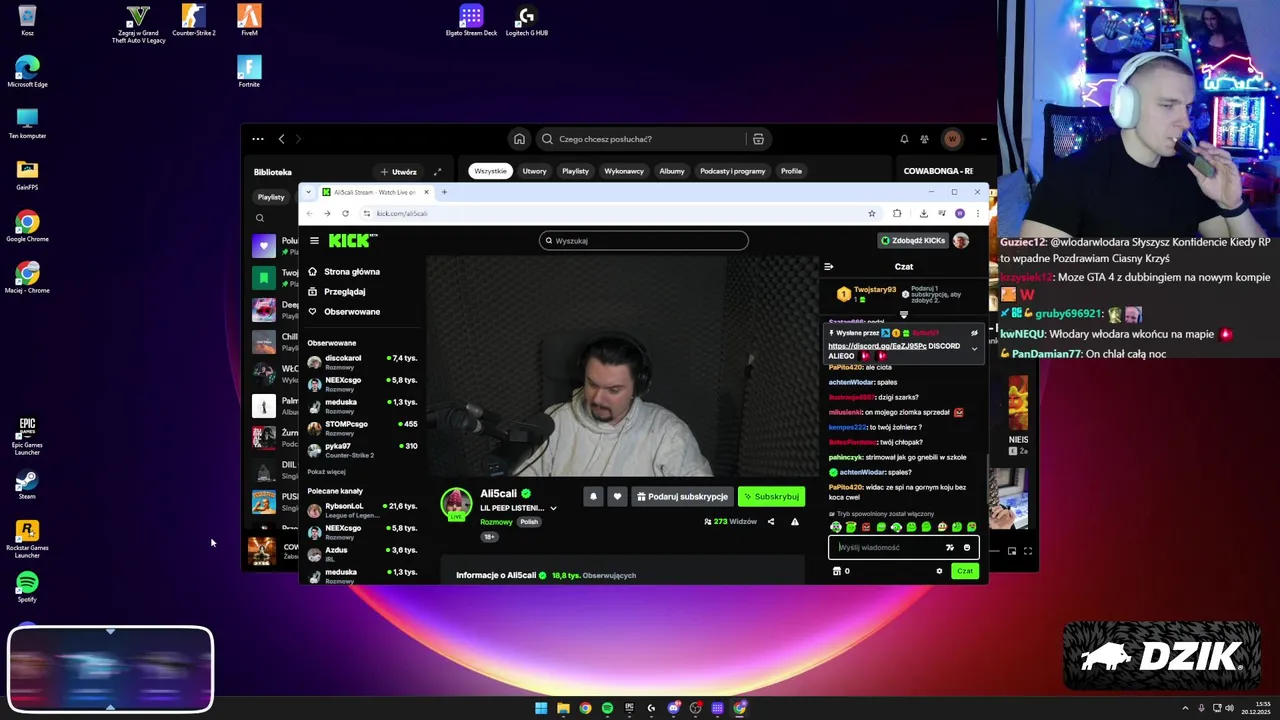Image resolution: width=1280 pixels, height=720 pixels.
Task: Expand Spotify library fullscreen arrows
Action: (x=437, y=172)
